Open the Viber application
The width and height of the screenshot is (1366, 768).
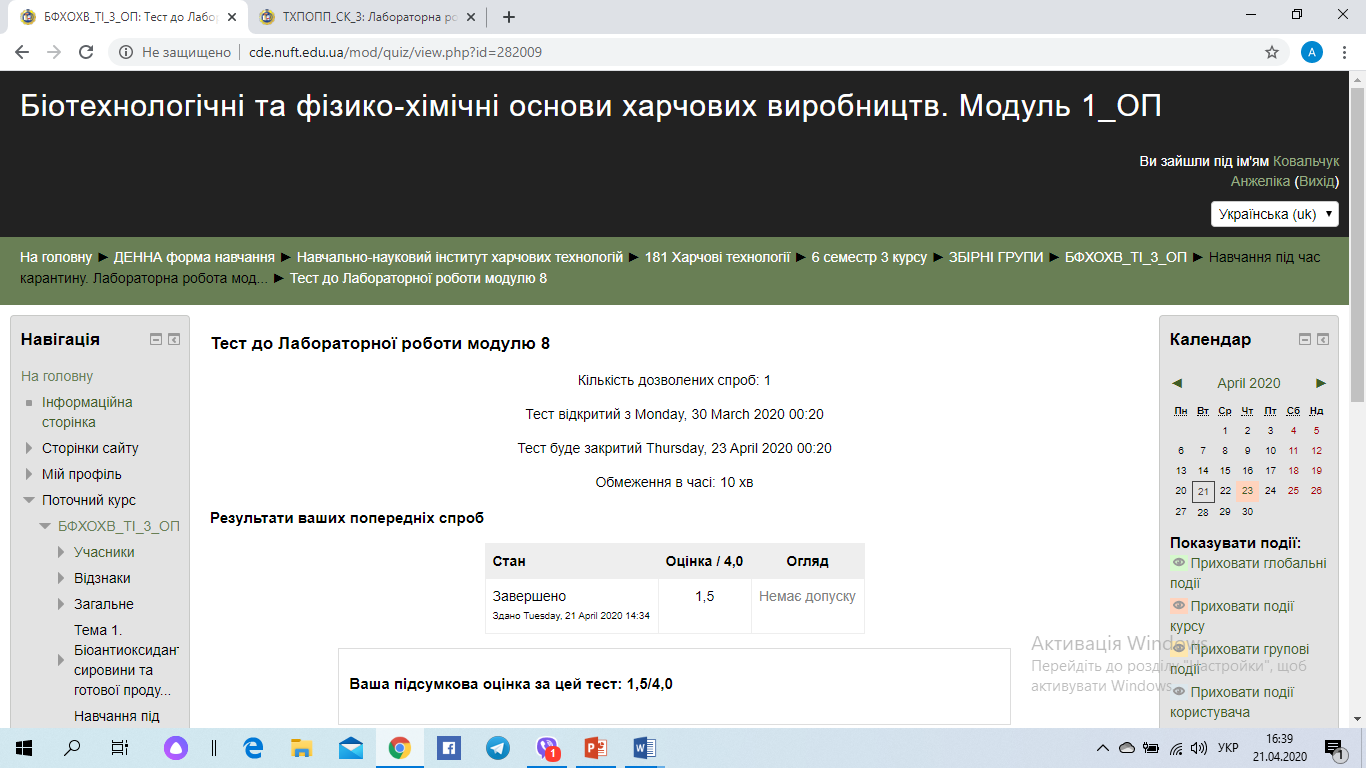click(x=547, y=746)
